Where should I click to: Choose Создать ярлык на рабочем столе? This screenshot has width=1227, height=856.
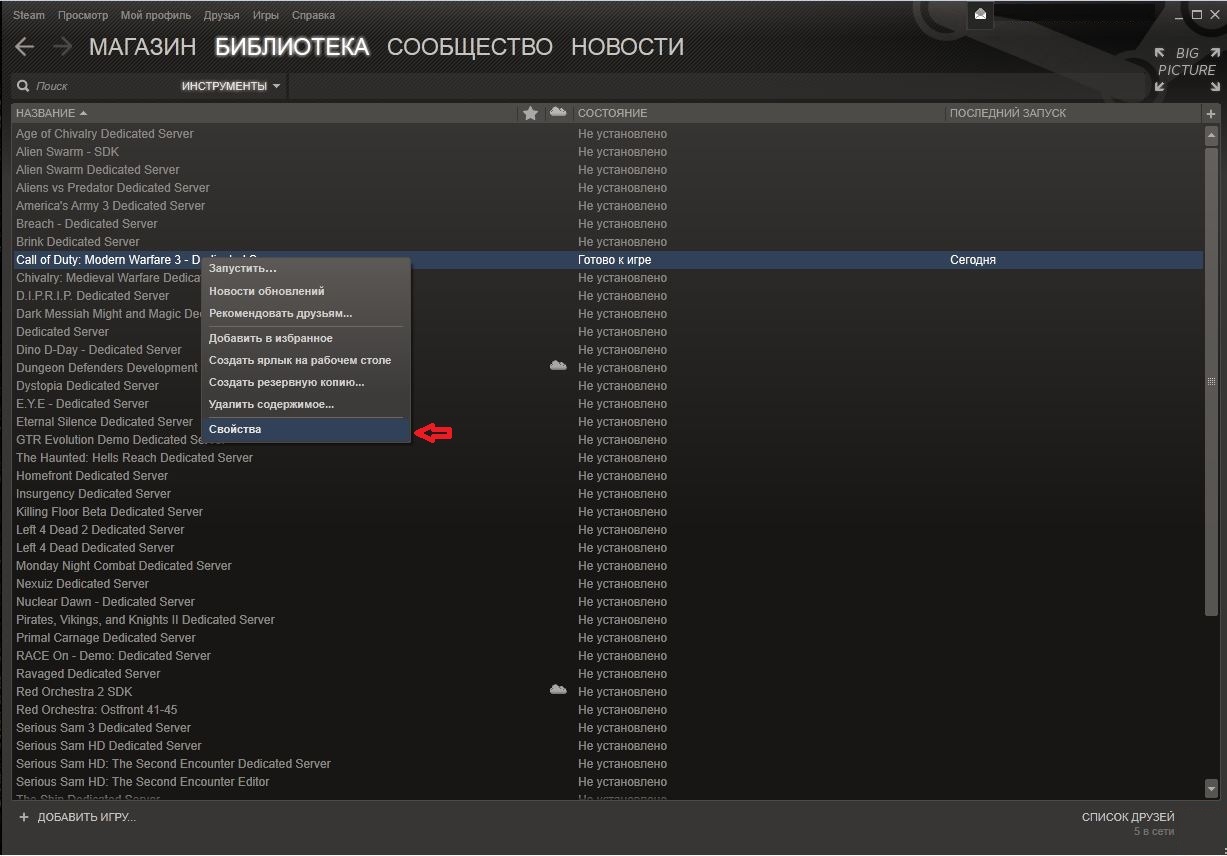306,360
